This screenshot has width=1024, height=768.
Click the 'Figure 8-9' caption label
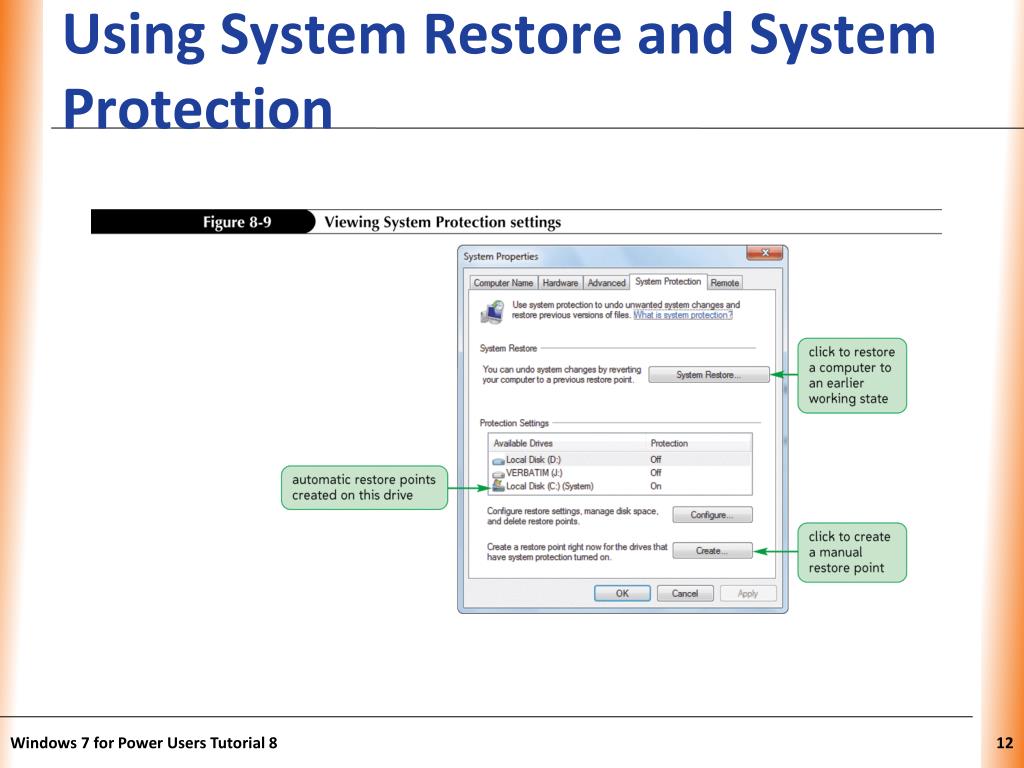(237, 222)
